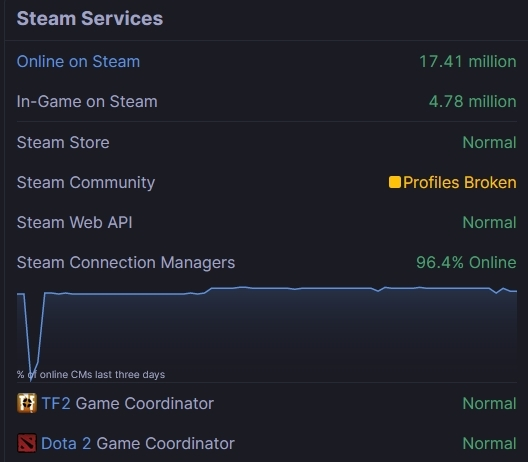Click the Steam Web API label
The height and width of the screenshot is (462, 528).
(74, 223)
